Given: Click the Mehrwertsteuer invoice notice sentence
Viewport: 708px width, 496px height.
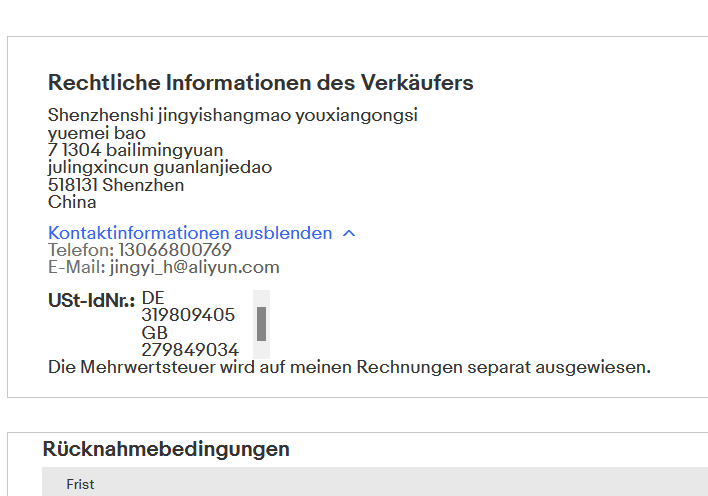Looking at the screenshot, I should click(x=349, y=367).
